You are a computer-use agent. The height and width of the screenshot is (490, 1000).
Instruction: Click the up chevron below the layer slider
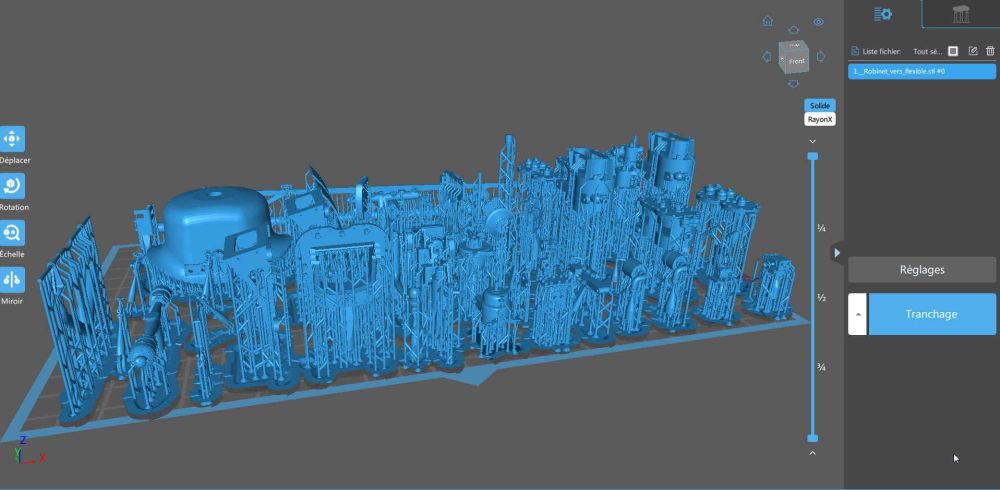[812, 453]
